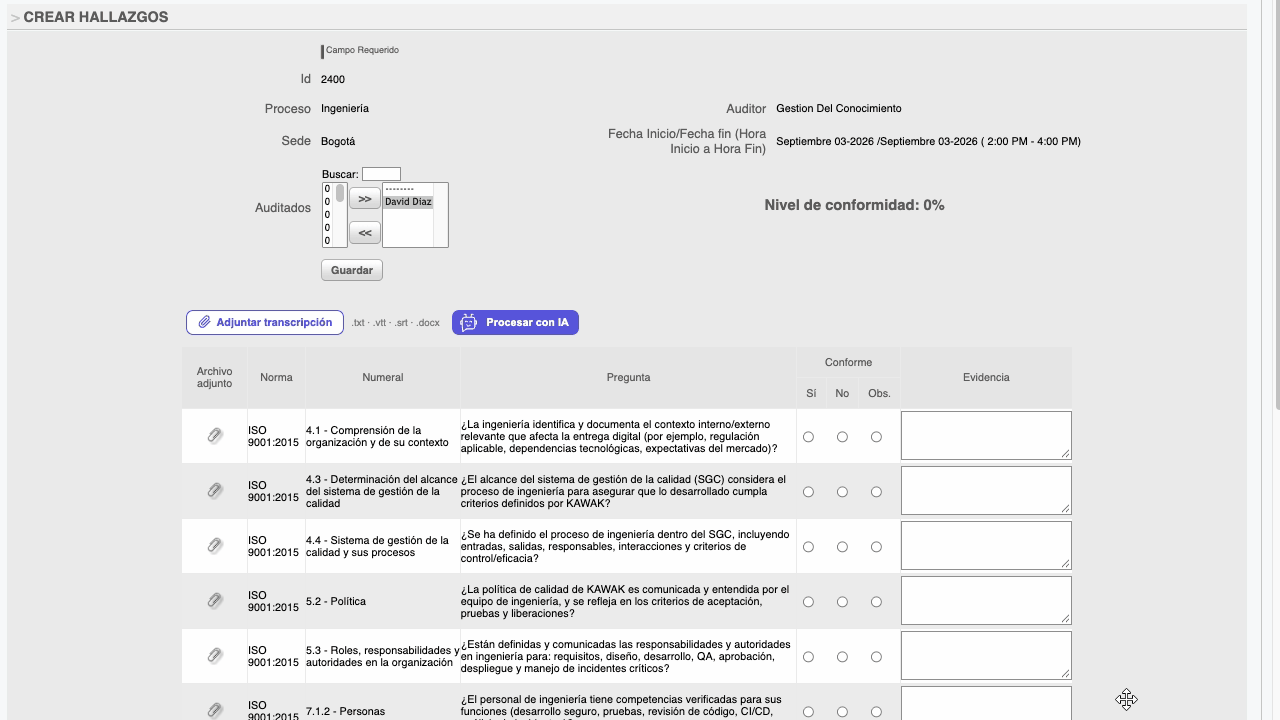Select Obs. option for numeral 4.3 row
1280x720 pixels.
(876, 492)
